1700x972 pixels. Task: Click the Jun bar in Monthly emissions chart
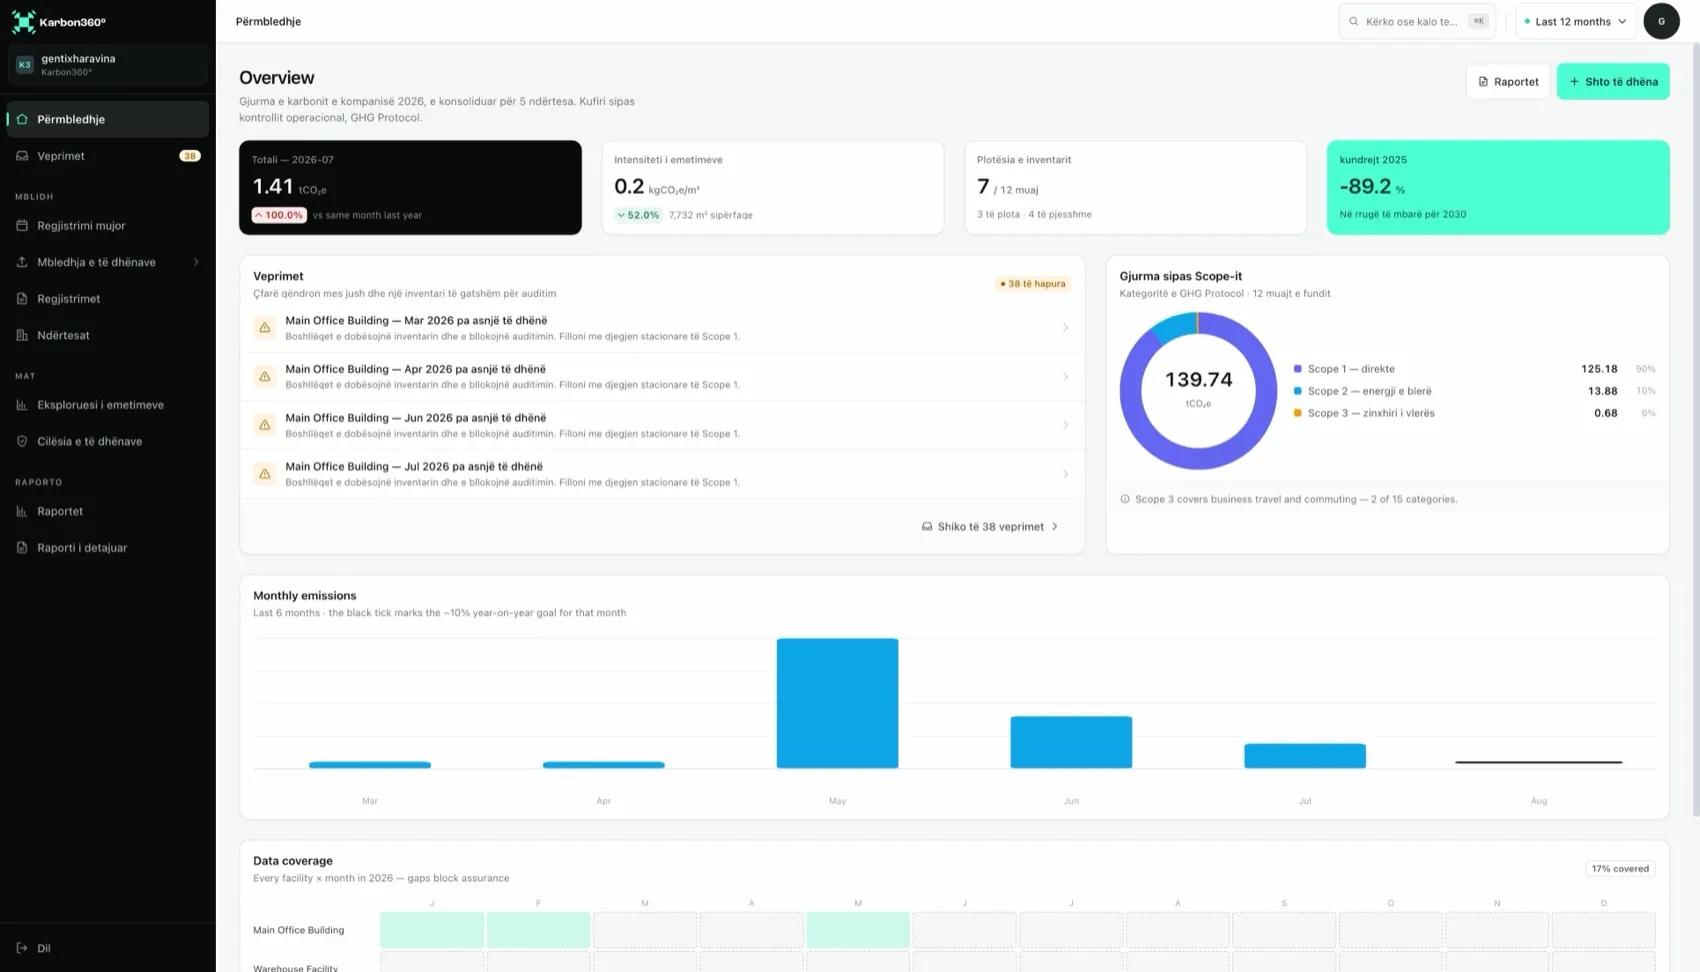[x=1071, y=742]
